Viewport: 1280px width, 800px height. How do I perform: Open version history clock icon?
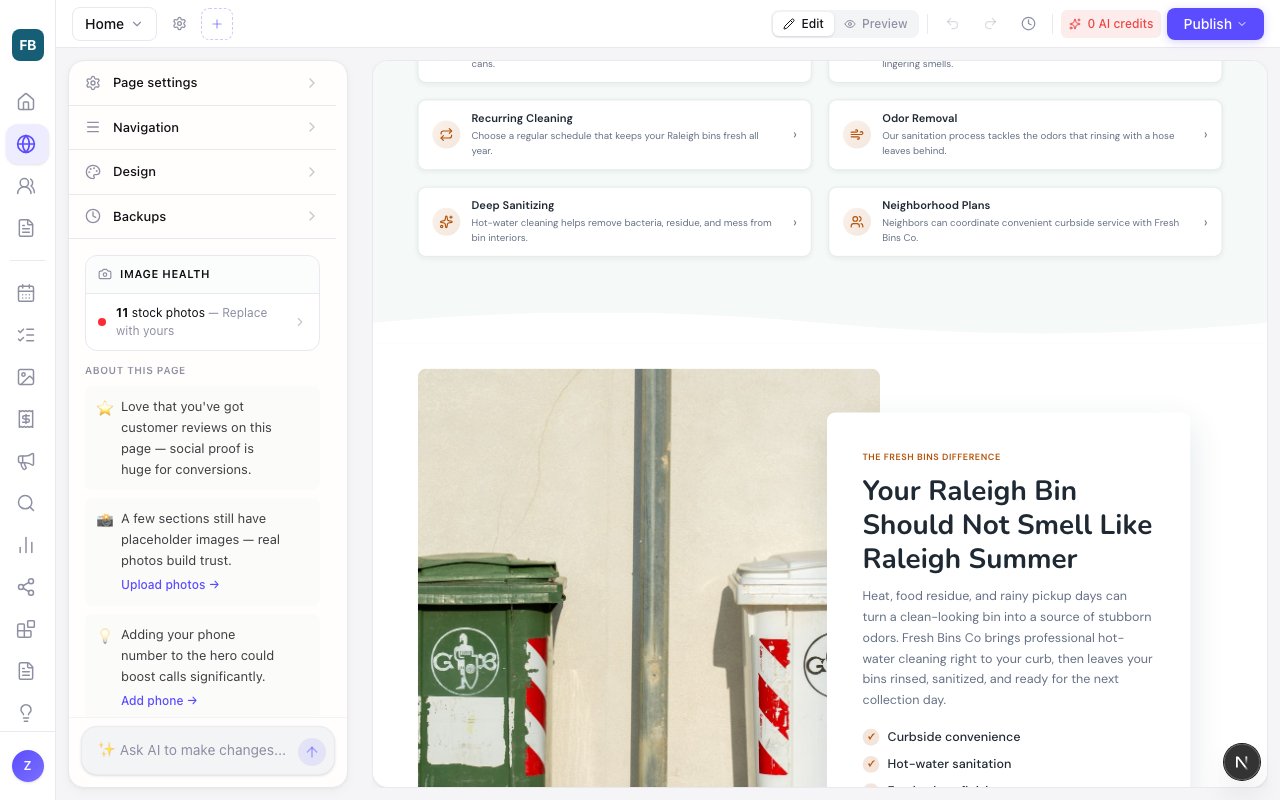(x=1028, y=24)
